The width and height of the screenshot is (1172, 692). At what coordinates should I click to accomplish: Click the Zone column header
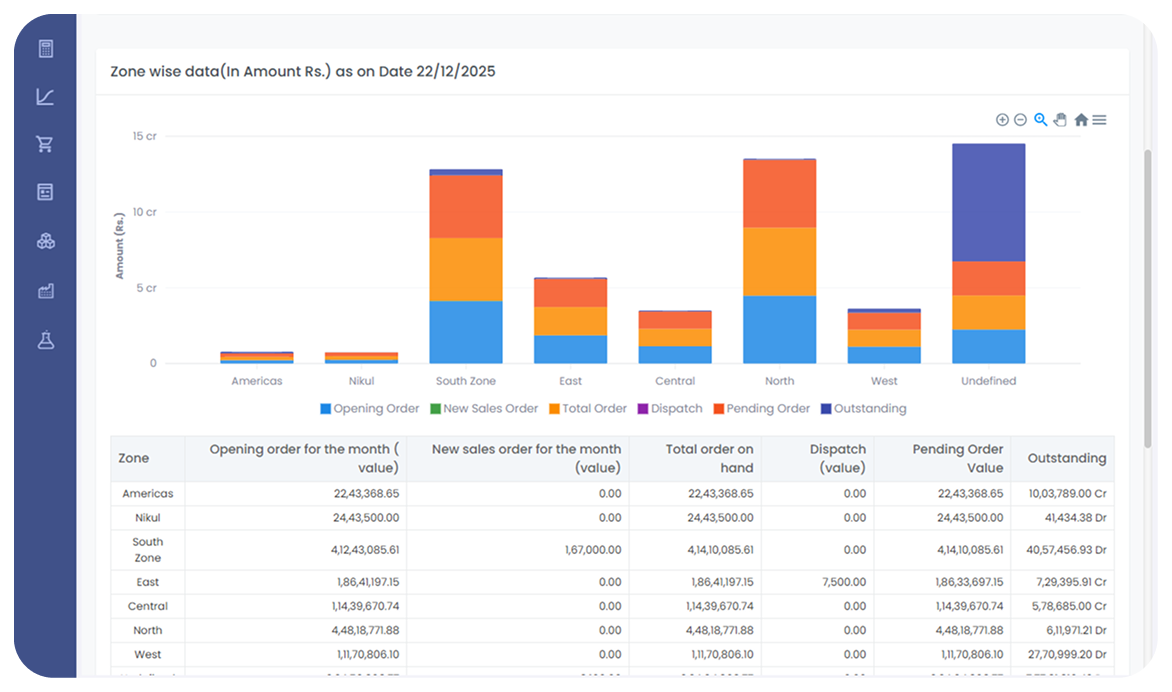point(134,459)
